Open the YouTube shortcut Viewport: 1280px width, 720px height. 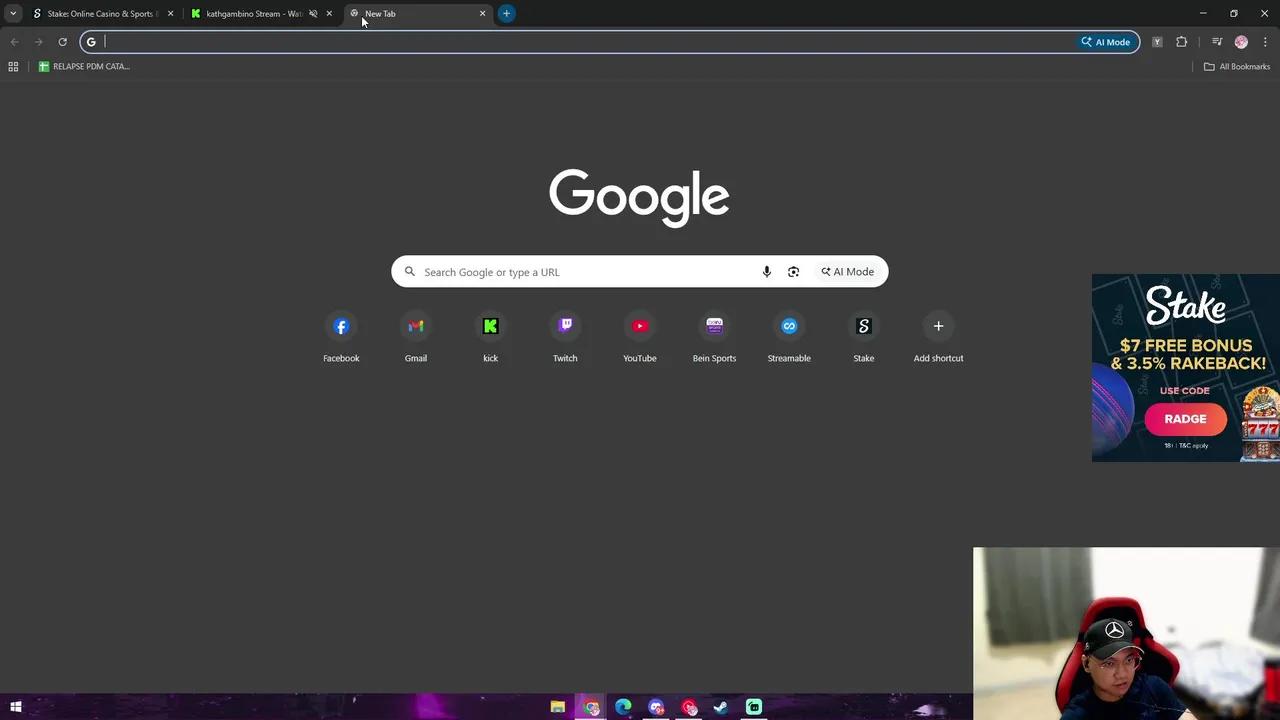click(640, 327)
